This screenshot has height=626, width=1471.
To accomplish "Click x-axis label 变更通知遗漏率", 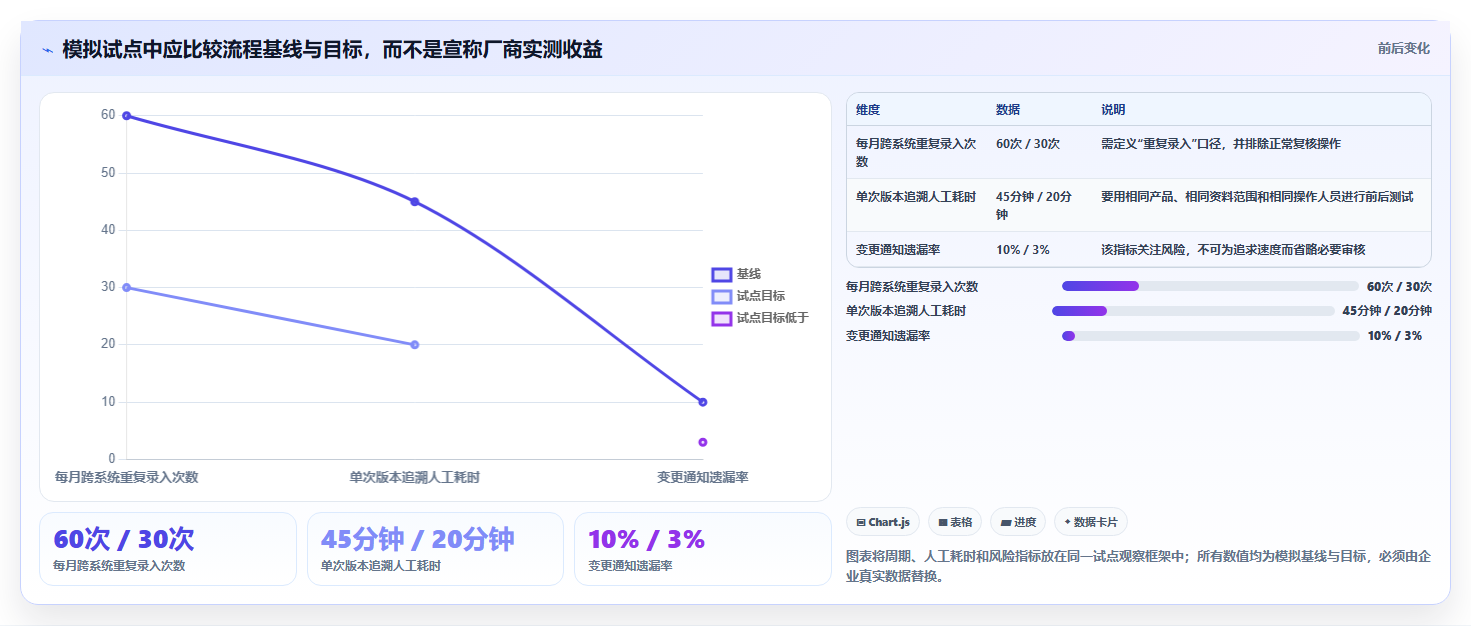I will (x=703, y=478).
